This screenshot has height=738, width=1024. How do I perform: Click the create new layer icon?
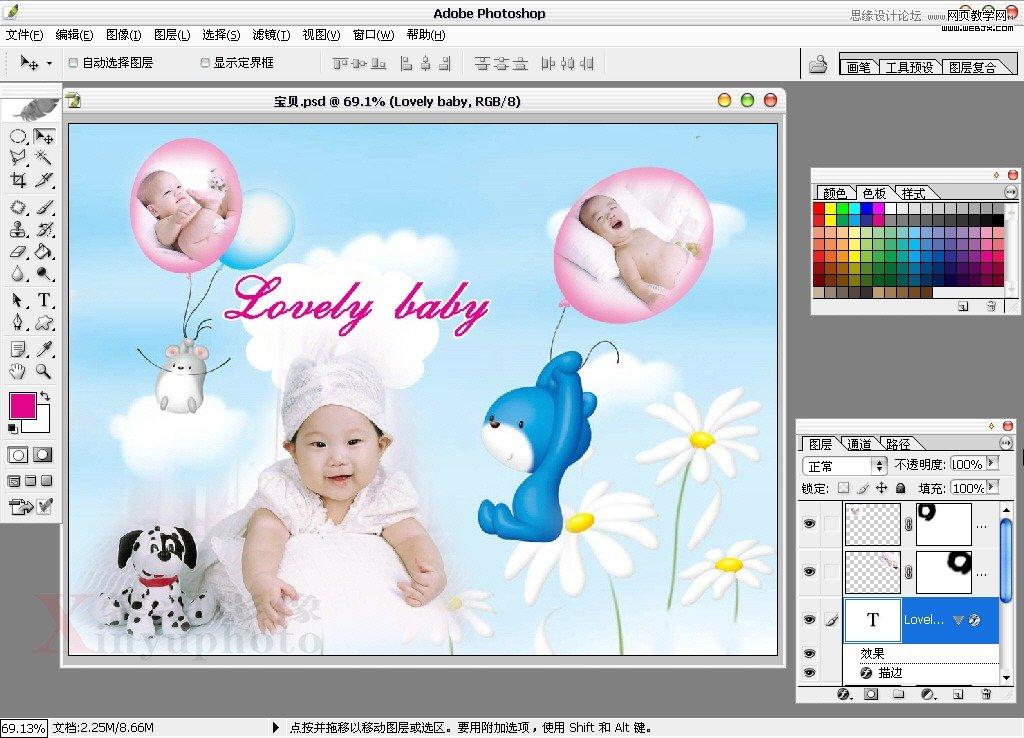click(956, 692)
